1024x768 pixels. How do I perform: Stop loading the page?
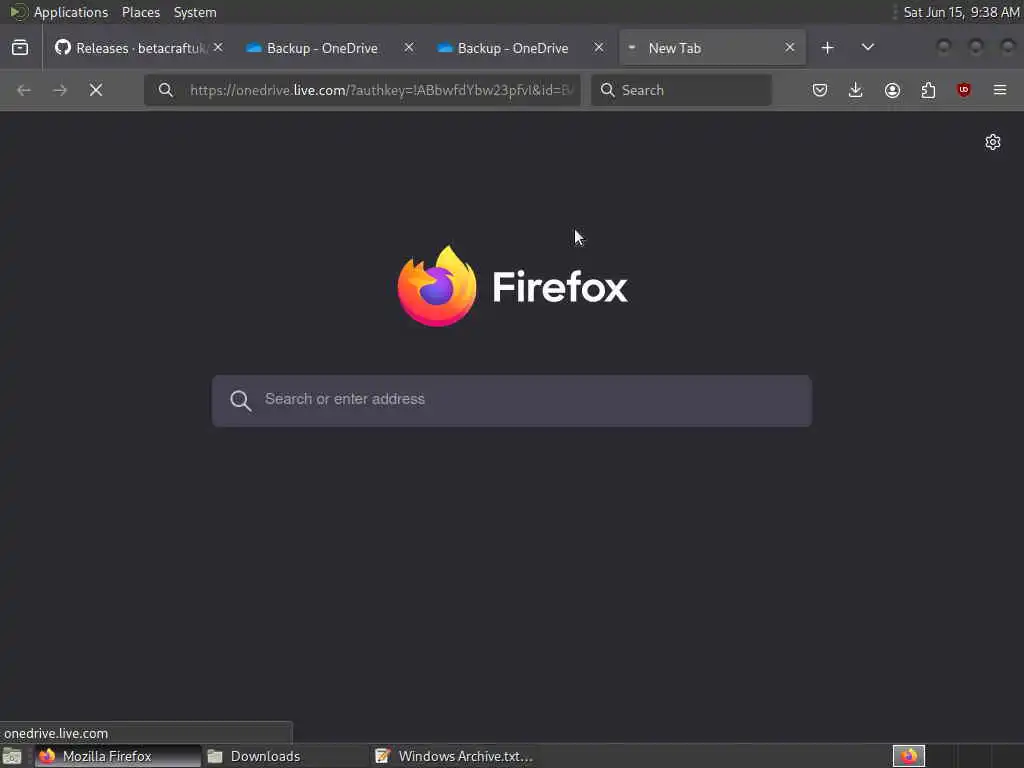tap(96, 90)
